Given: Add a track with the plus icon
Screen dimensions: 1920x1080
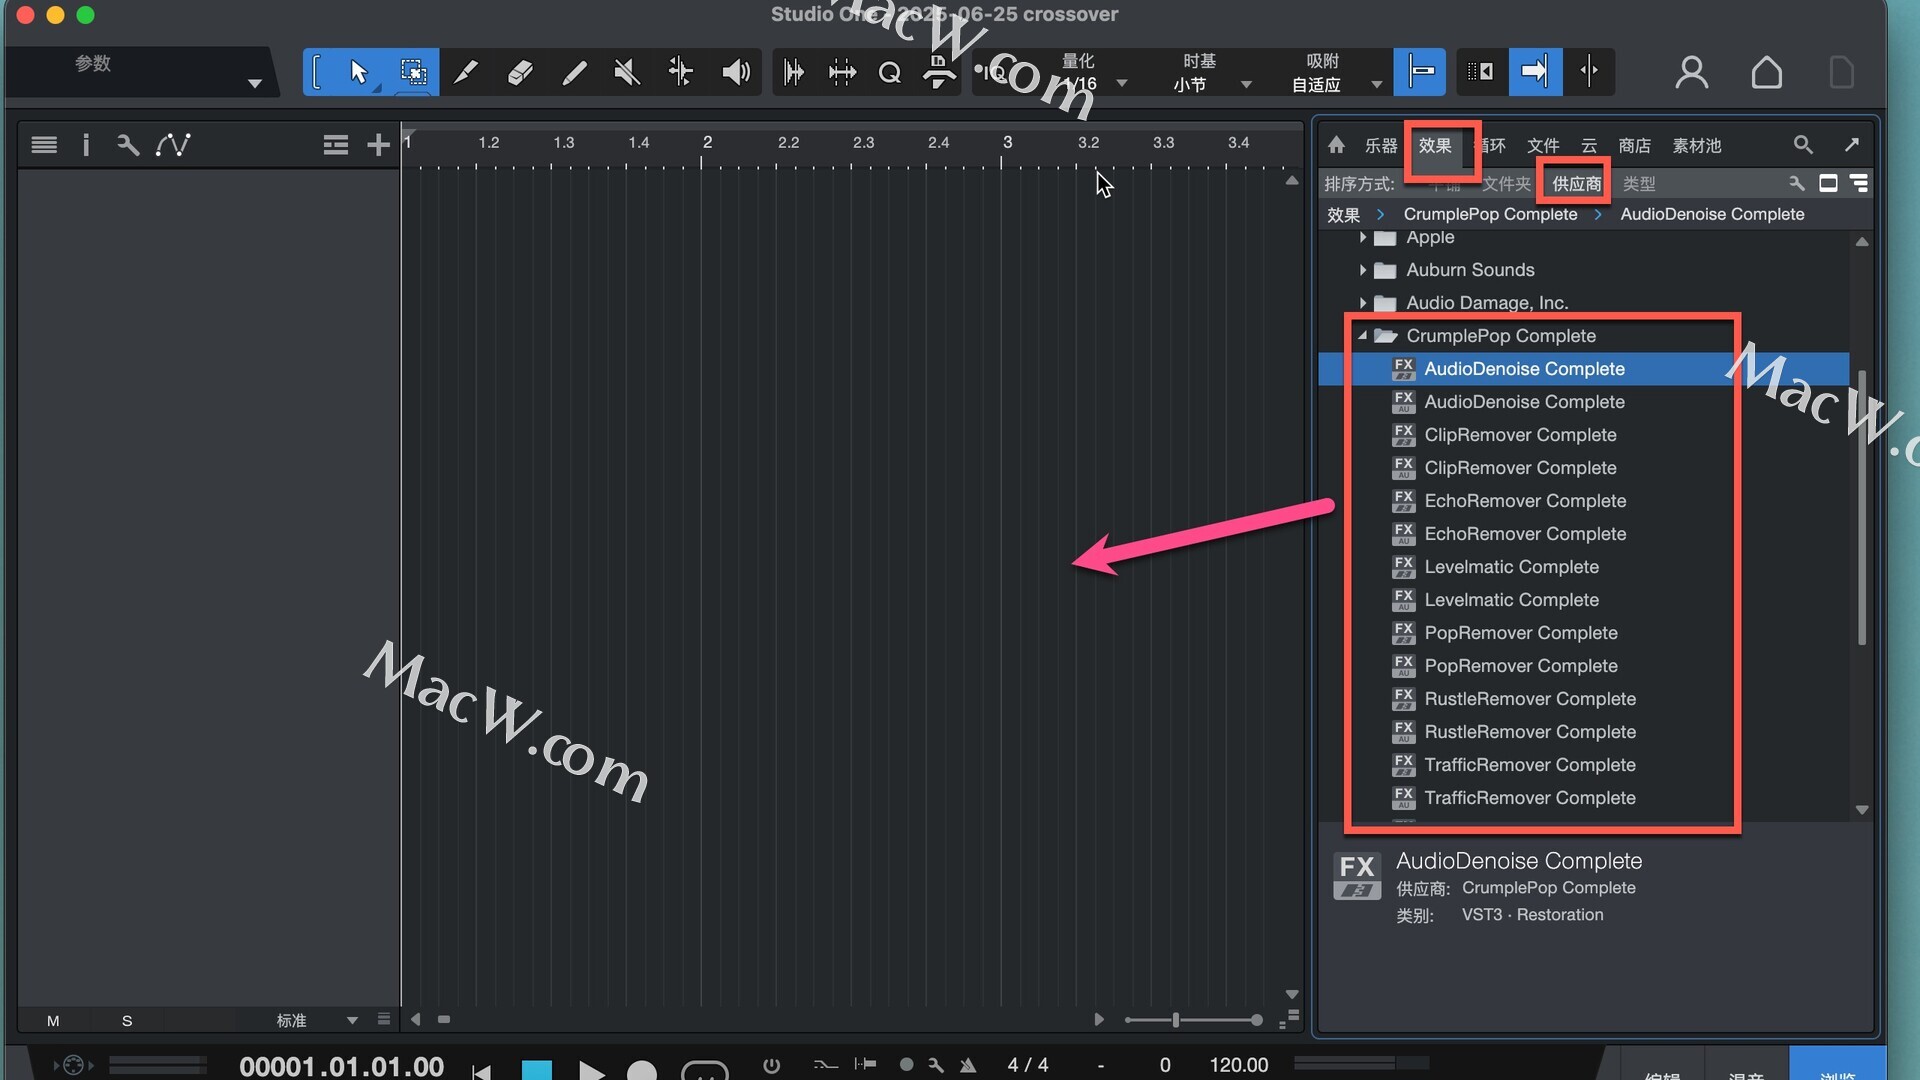Looking at the screenshot, I should point(378,145).
